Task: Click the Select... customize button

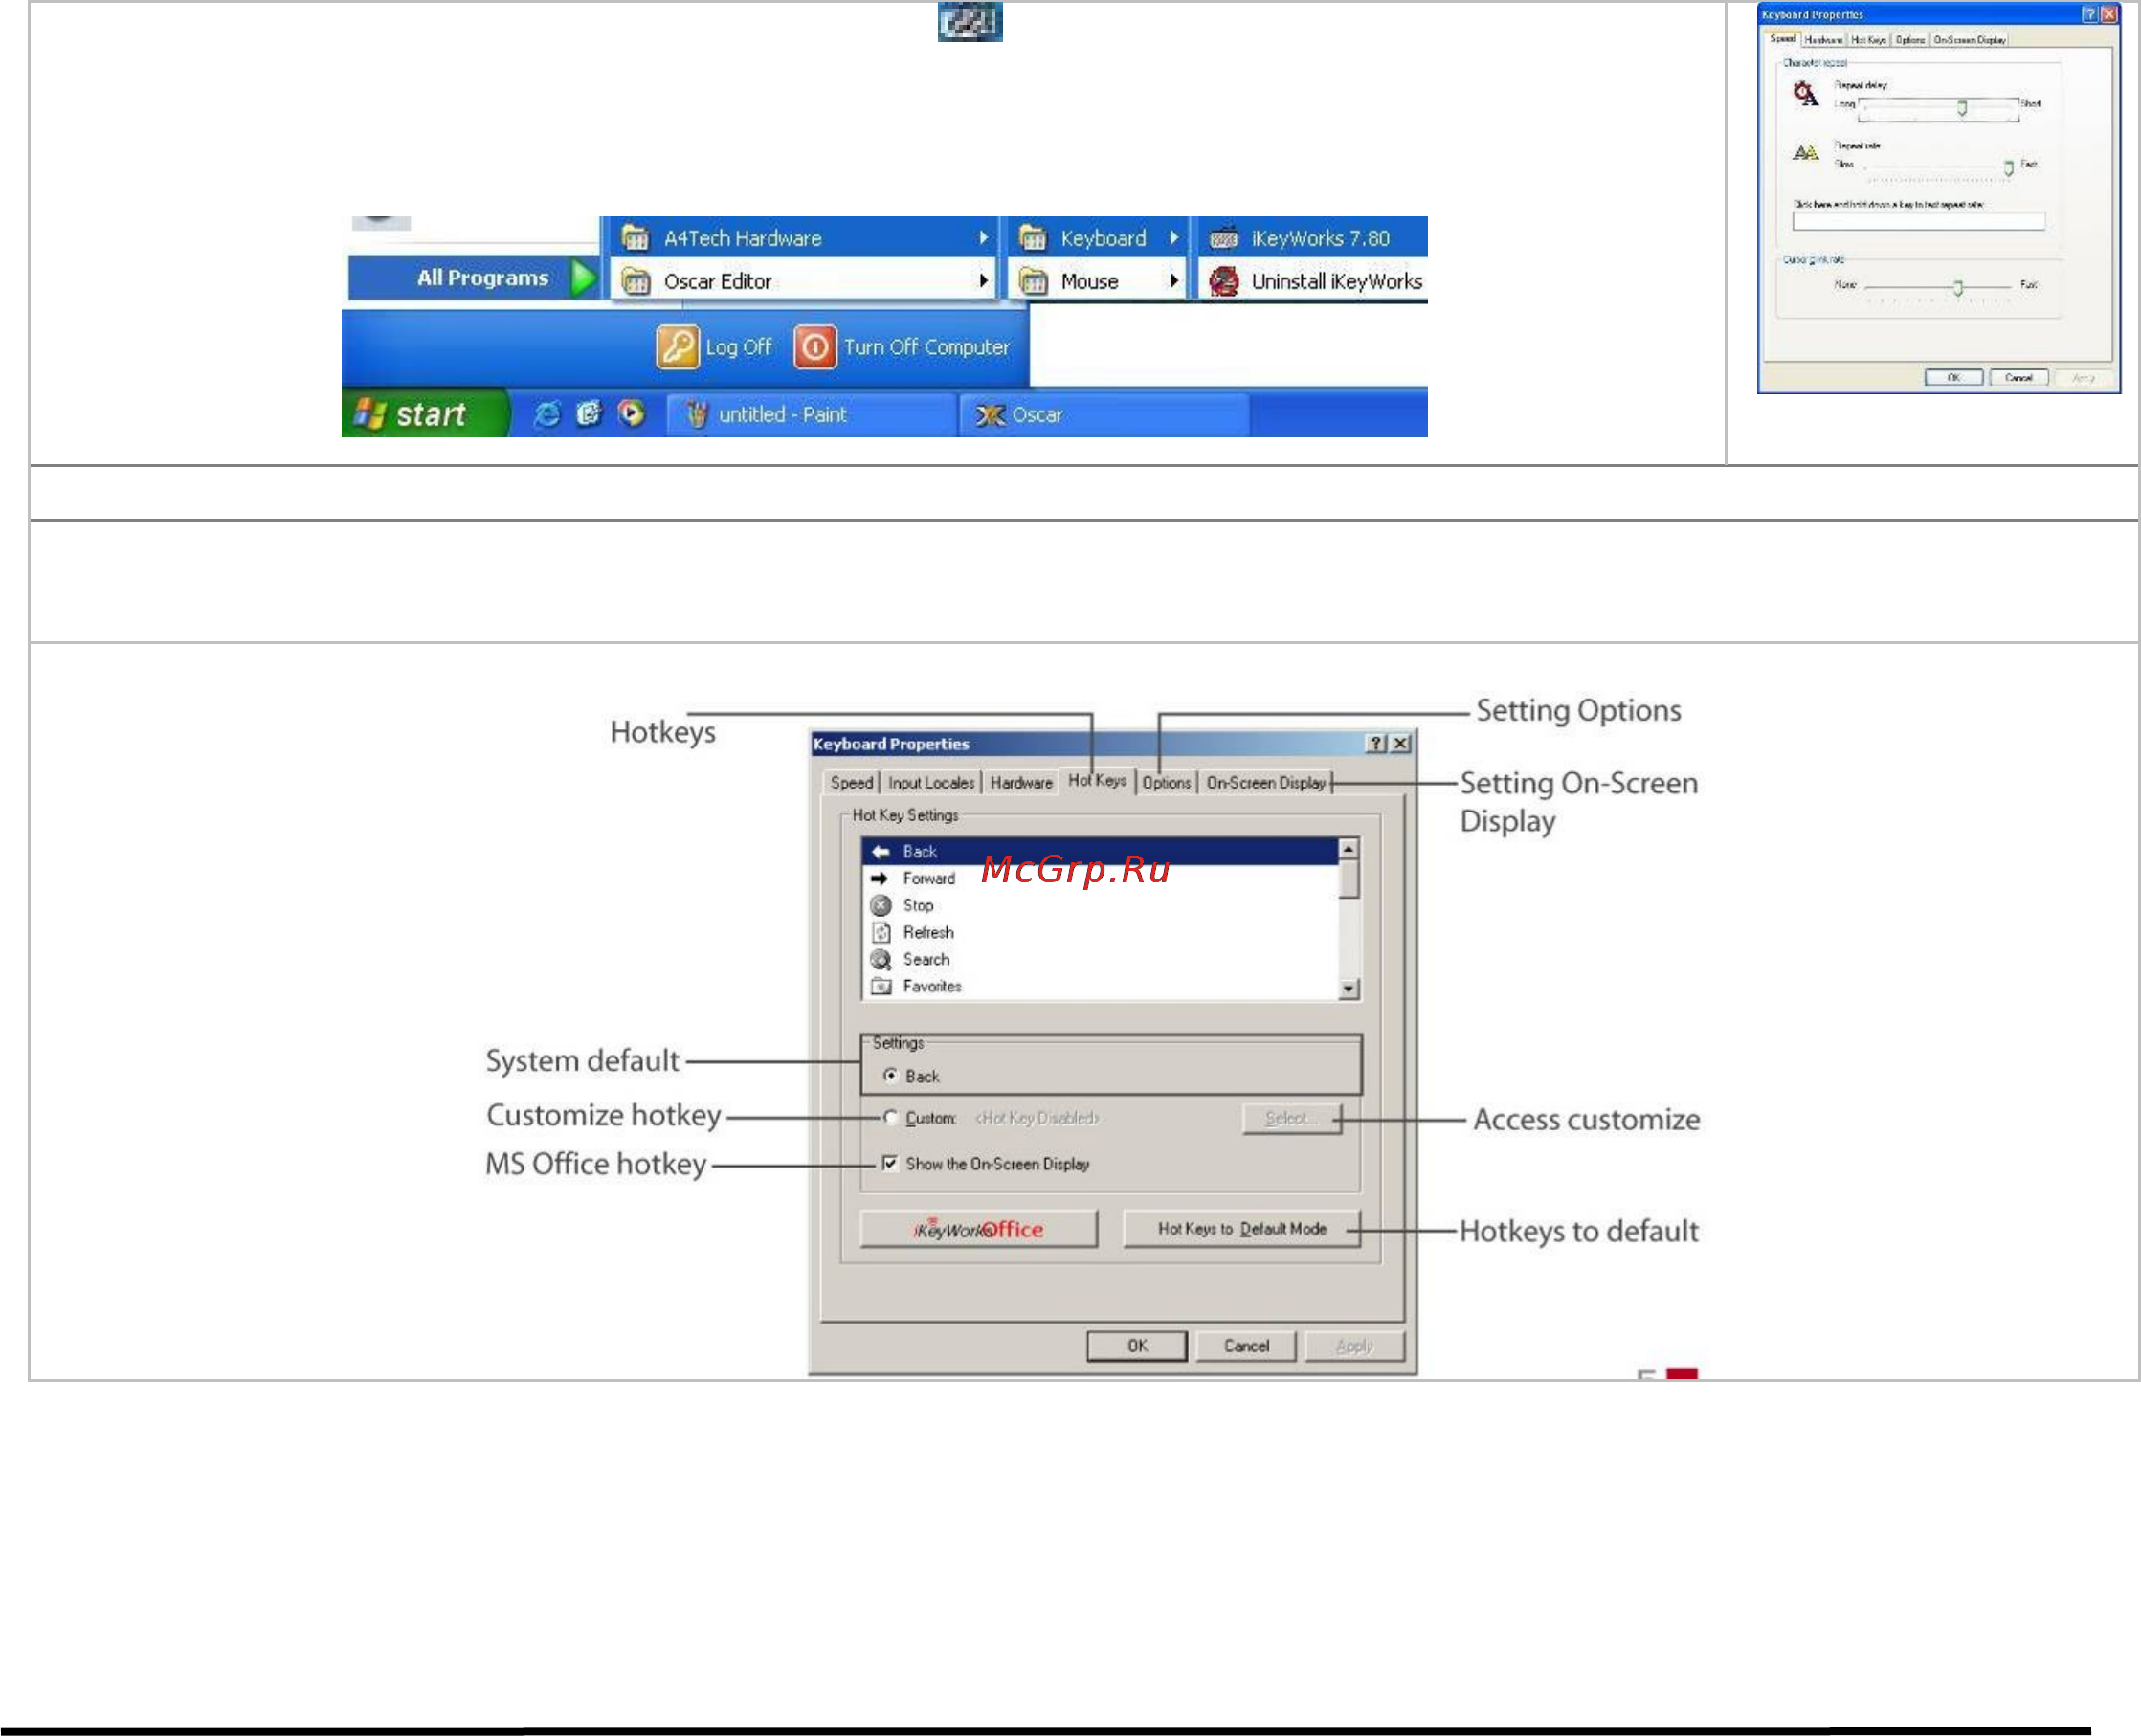Action: (x=1291, y=1117)
